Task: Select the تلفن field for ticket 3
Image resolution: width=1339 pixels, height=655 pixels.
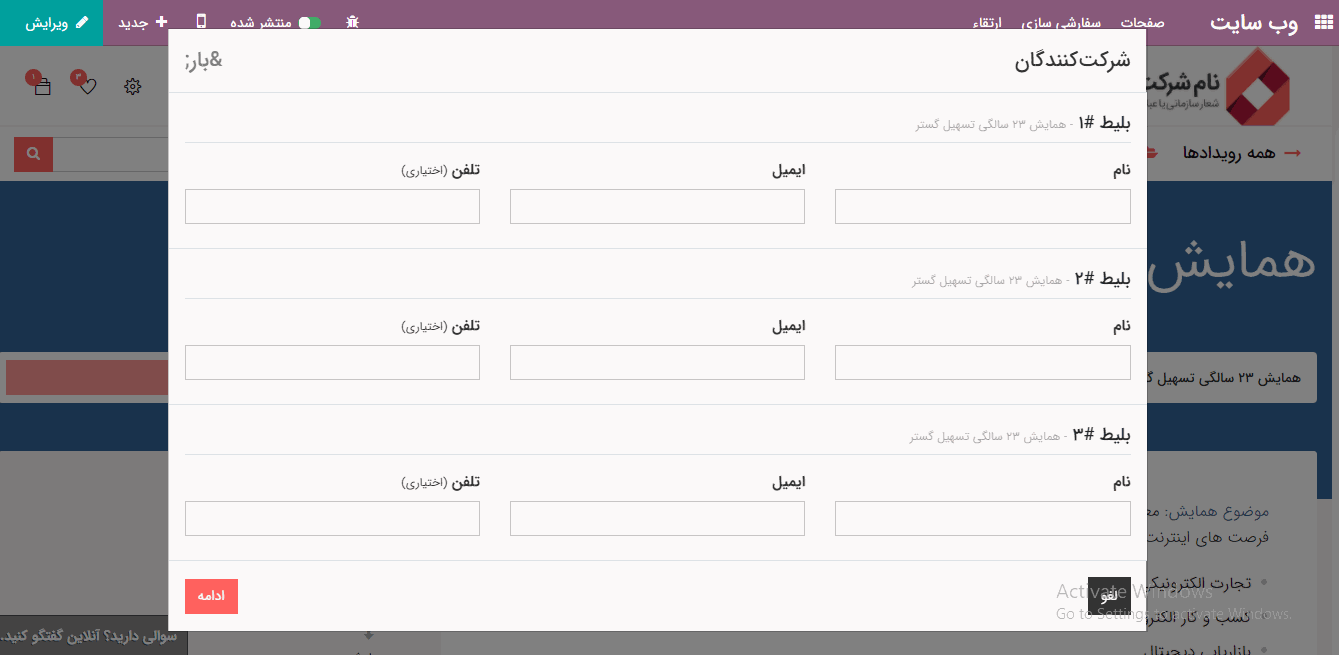Action: click(x=332, y=519)
